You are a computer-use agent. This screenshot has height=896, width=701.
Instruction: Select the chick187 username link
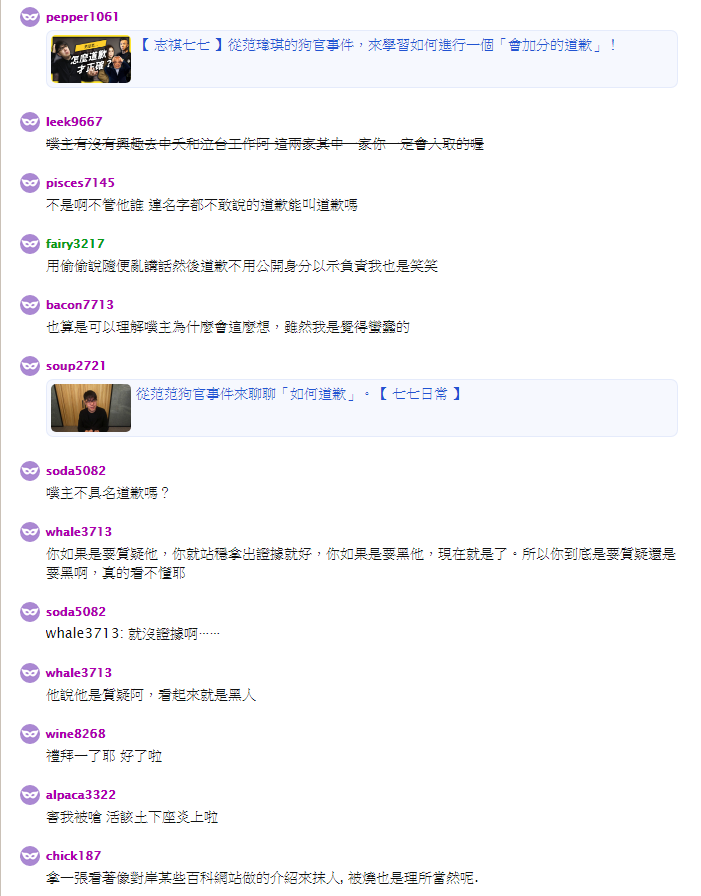pos(73,856)
